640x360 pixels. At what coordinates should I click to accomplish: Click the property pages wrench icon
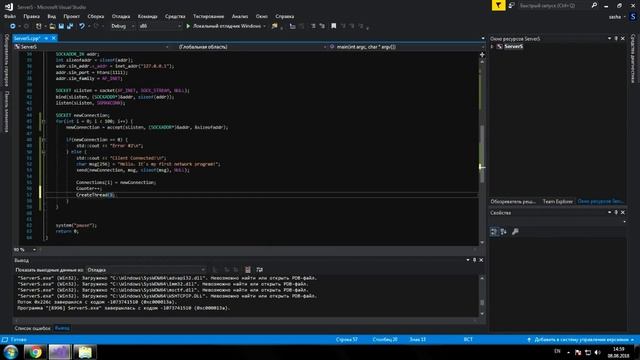point(515,232)
